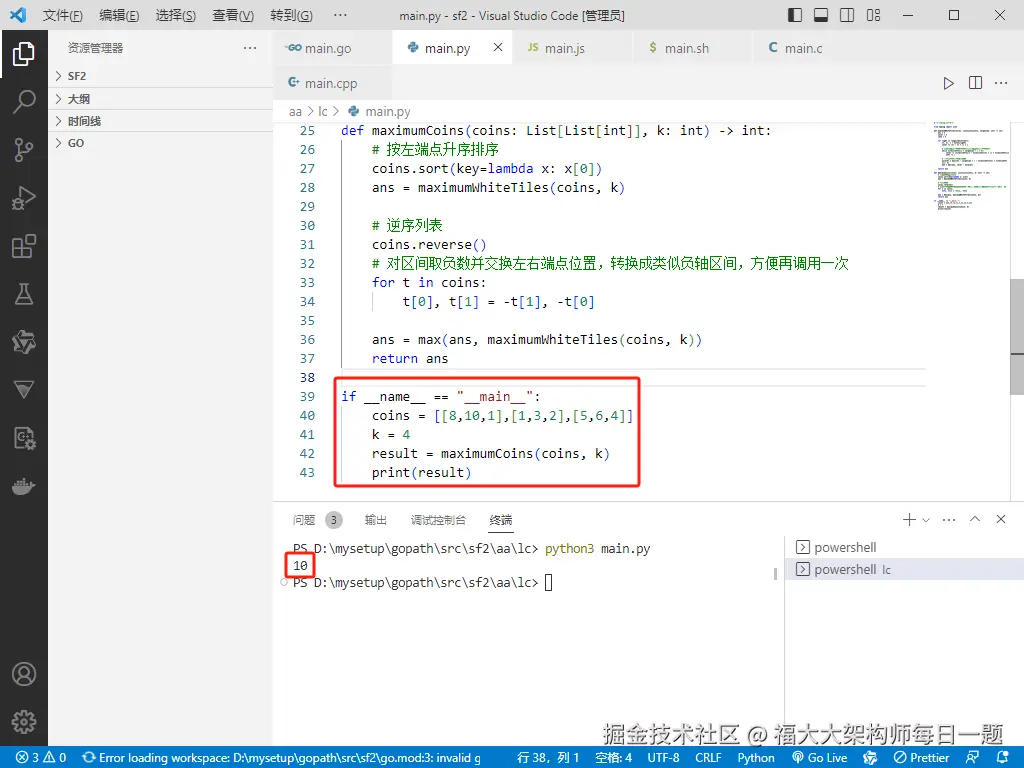Open the Search view in activity bar
Image resolution: width=1024 pixels, height=768 pixels.
pyautogui.click(x=24, y=102)
